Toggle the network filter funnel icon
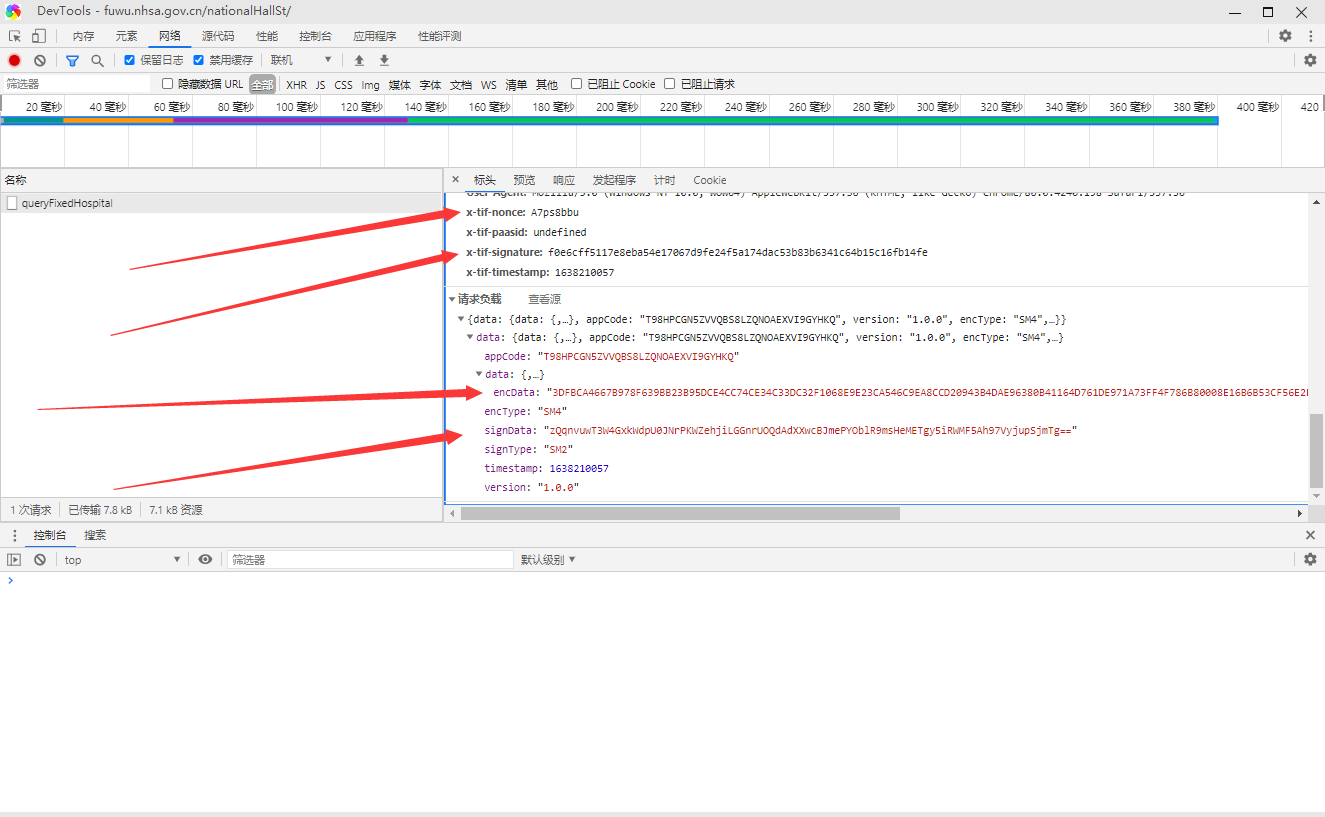Viewport: 1325px width, 817px height. (72, 60)
